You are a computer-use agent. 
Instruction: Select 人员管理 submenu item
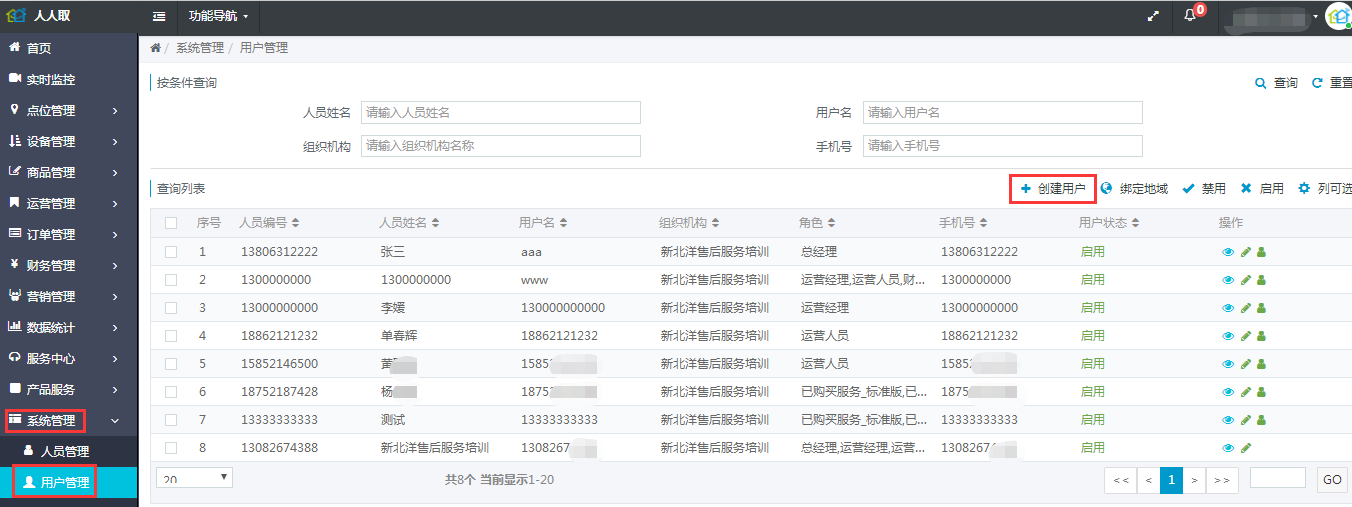tap(69, 452)
